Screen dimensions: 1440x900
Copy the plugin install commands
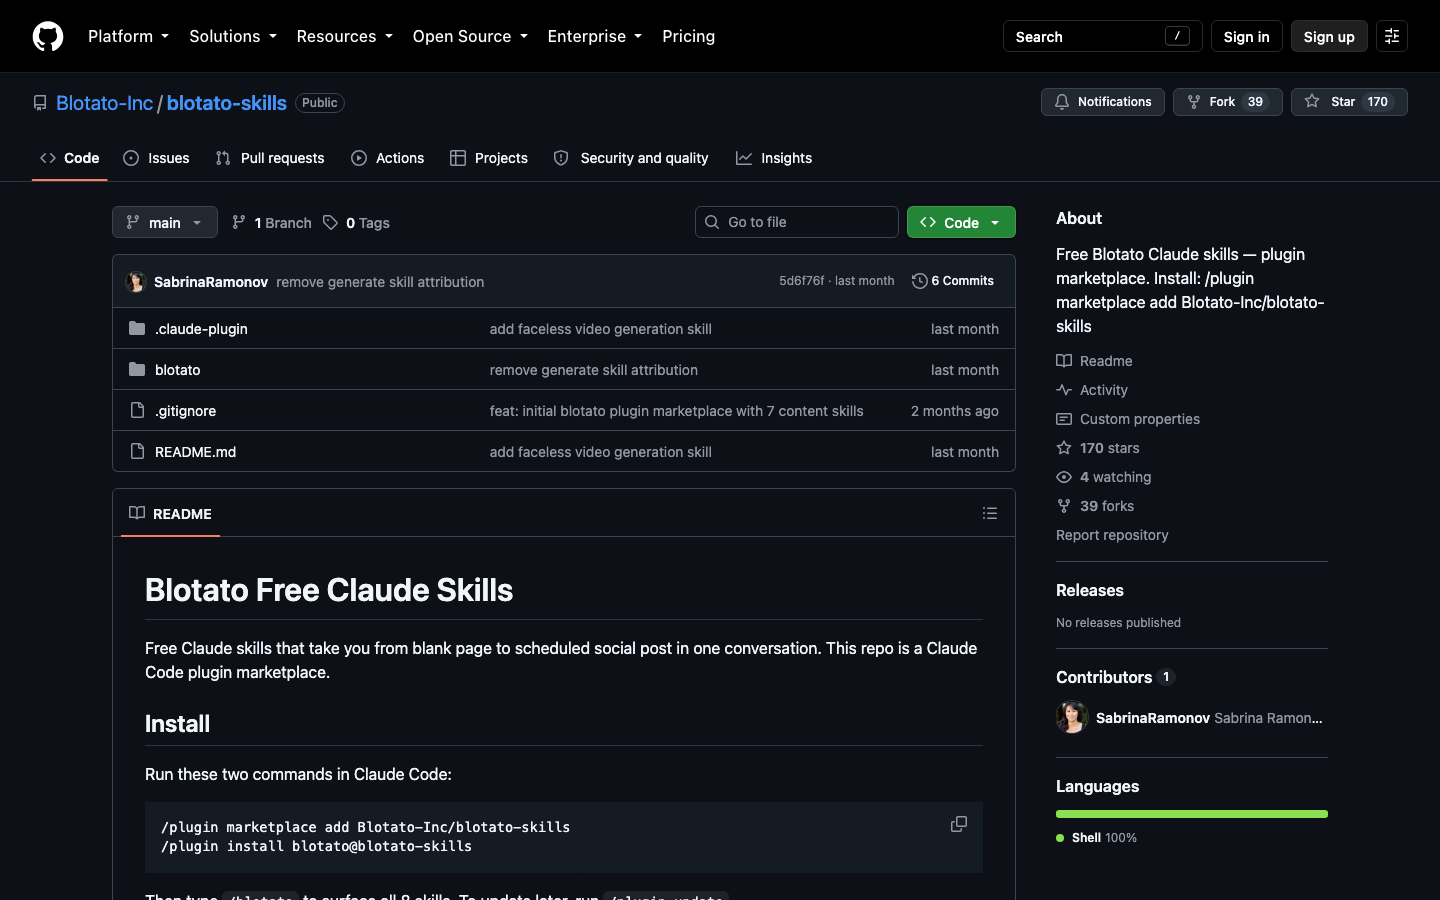[x=958, y=824]
